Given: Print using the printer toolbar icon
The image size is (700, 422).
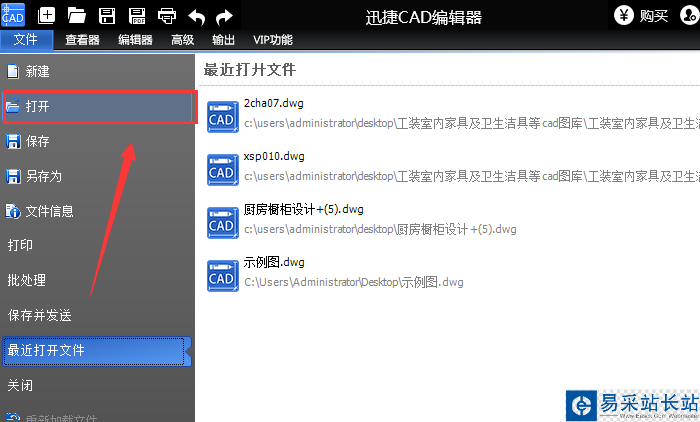Looking at the screenshot, I should click(167, 16).
